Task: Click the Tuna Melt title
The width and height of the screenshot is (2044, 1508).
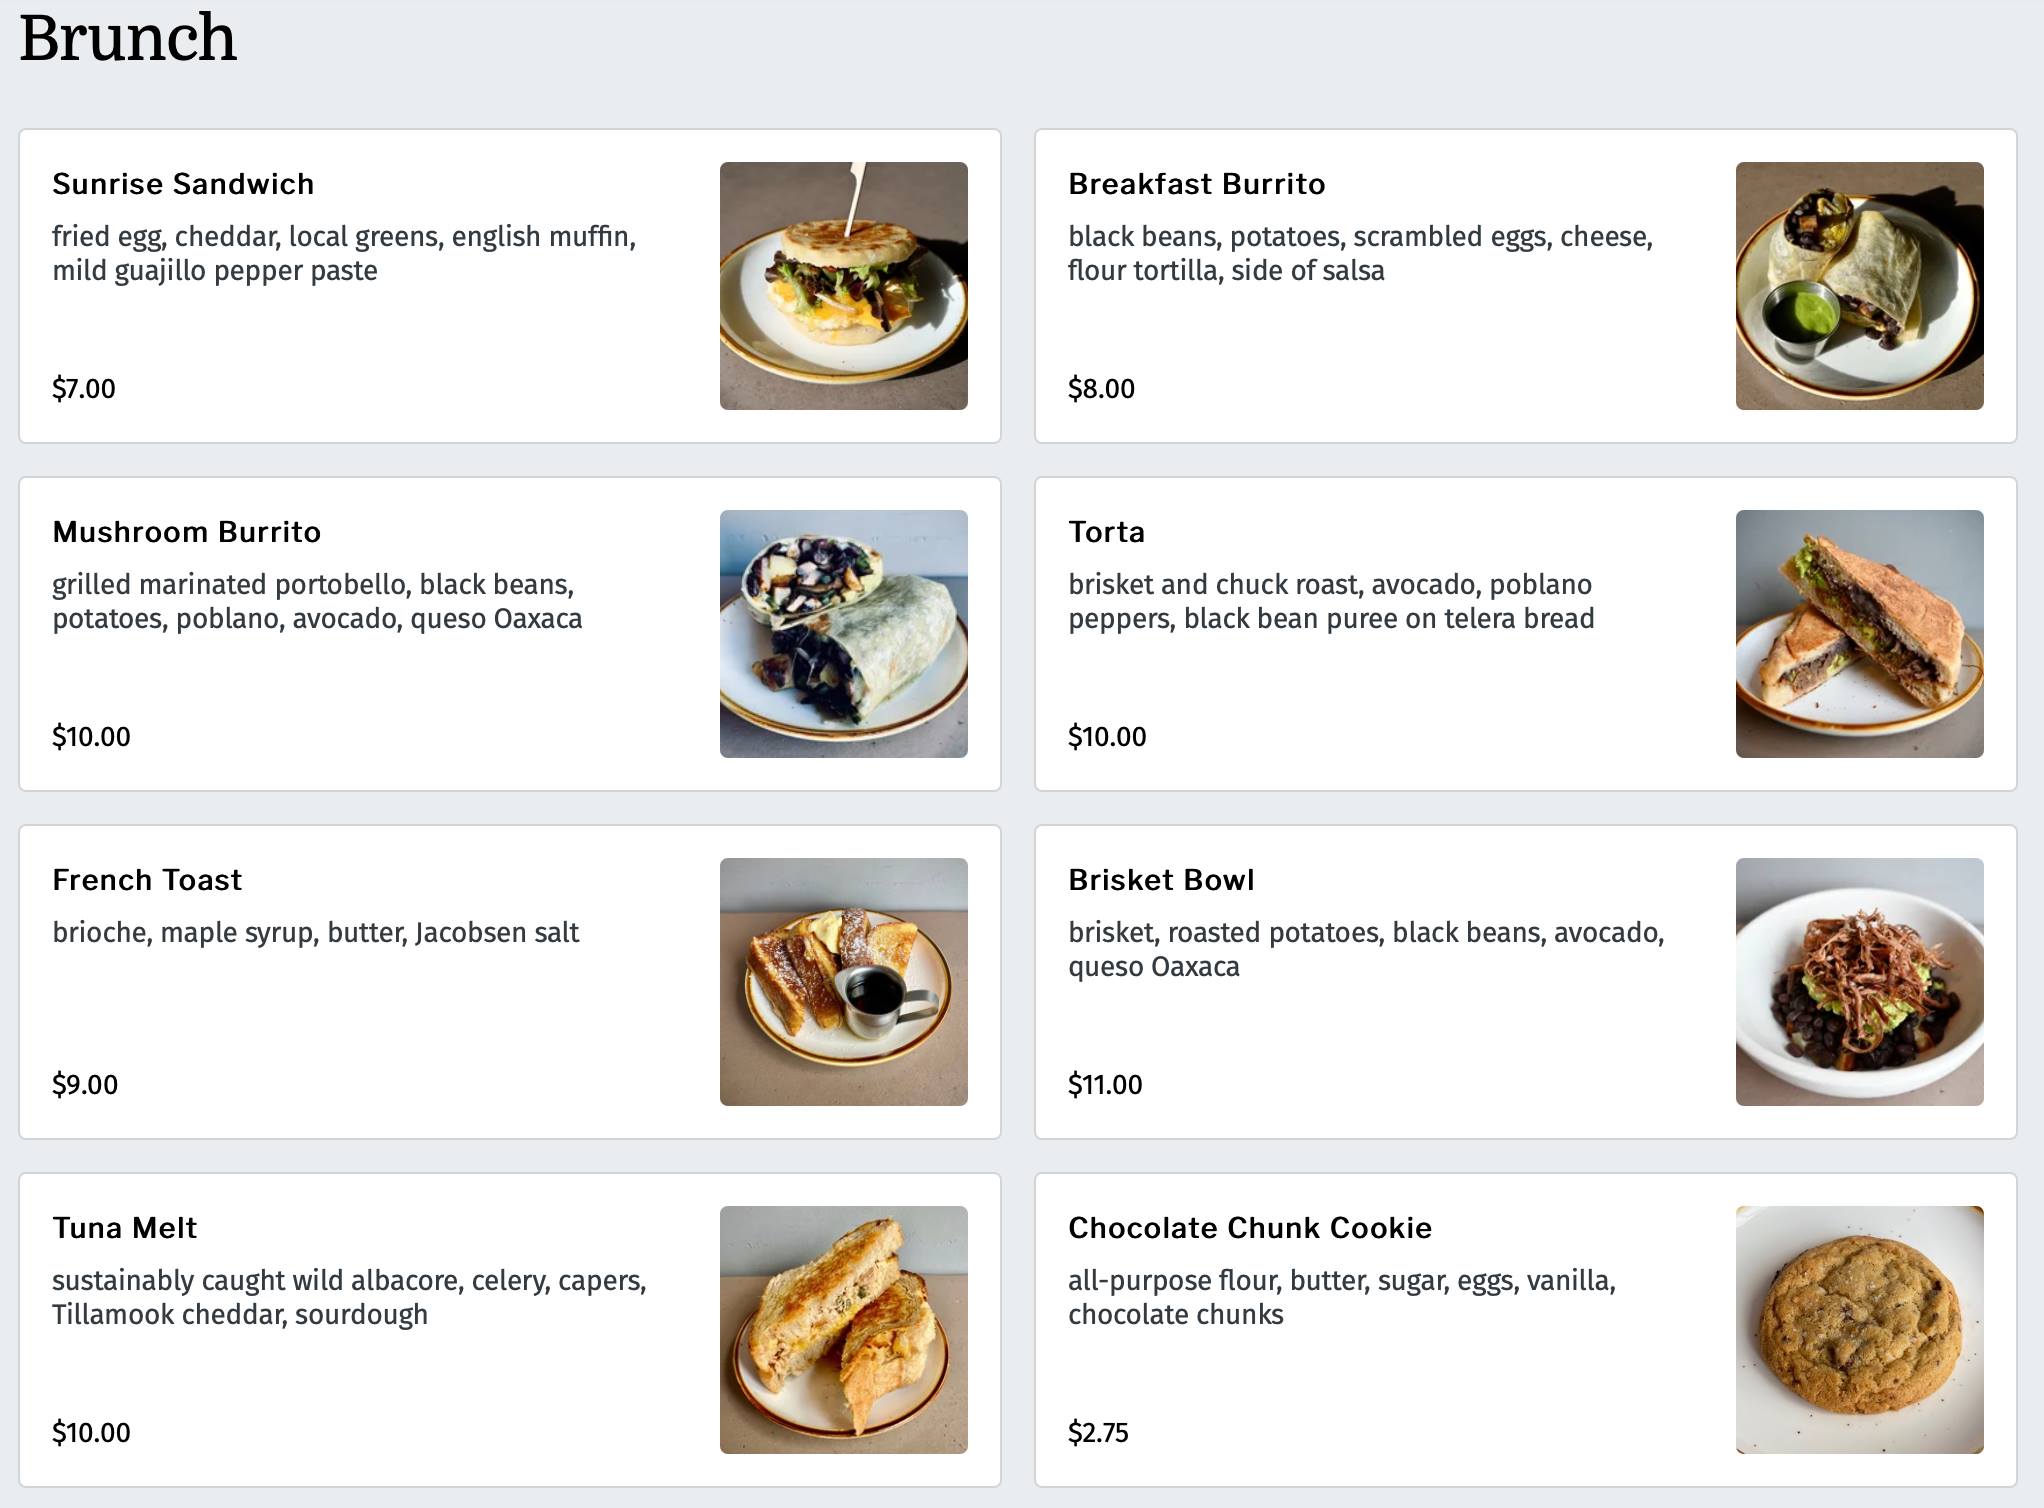Action: pyautogui.click(x=124, y=1228)
